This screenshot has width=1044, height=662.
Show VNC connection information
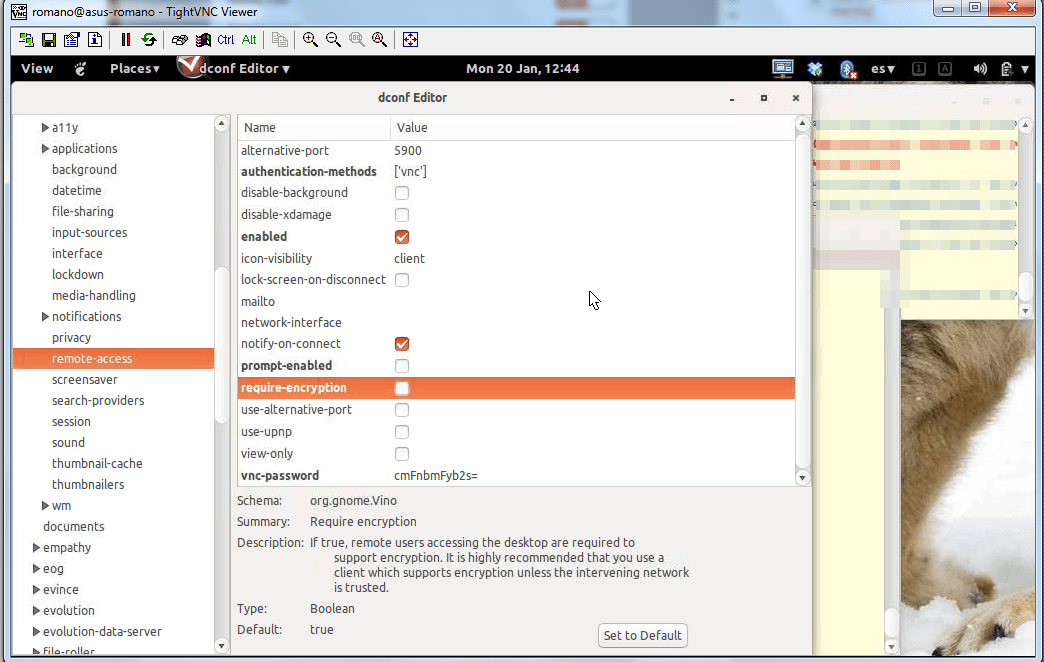click(93, 39)
